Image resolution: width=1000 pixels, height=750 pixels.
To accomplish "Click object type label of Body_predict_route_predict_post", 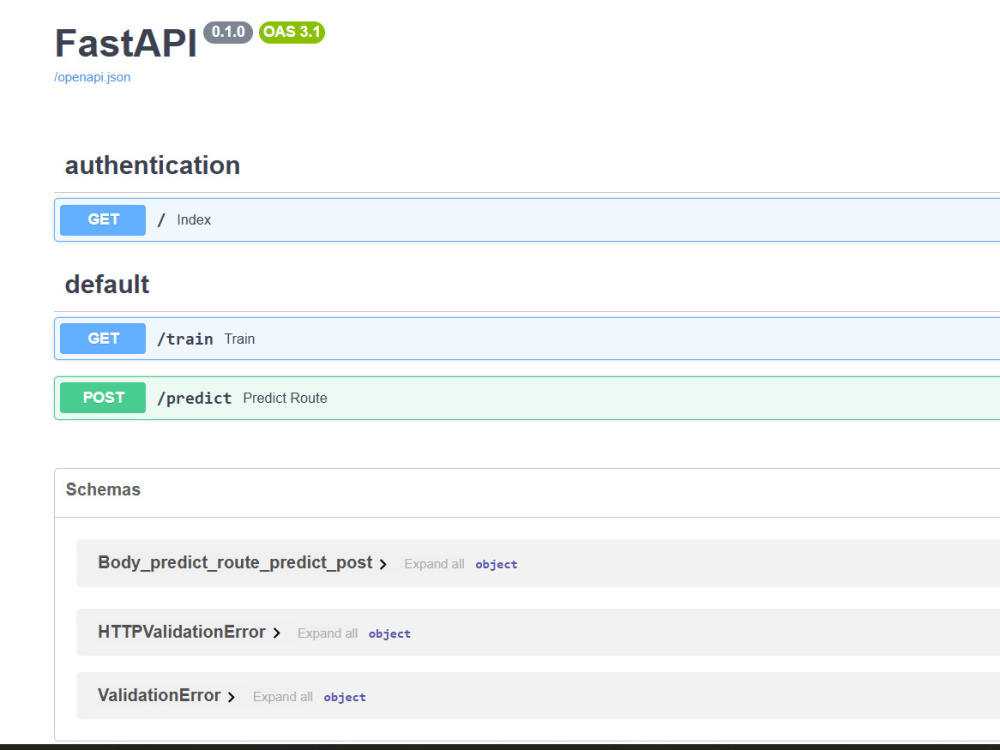I will [x=496, y=564].
